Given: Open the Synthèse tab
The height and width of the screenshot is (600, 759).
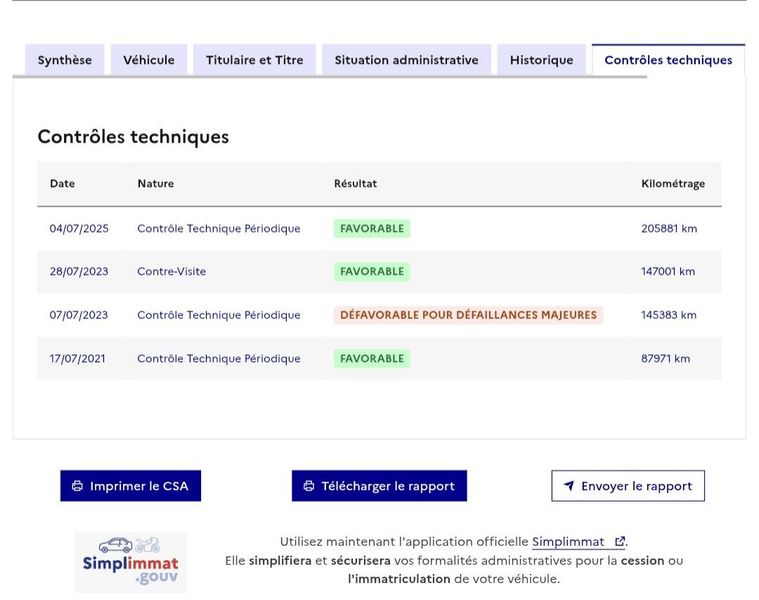Looking at the screenshot, I should click(x=64, y=60).
